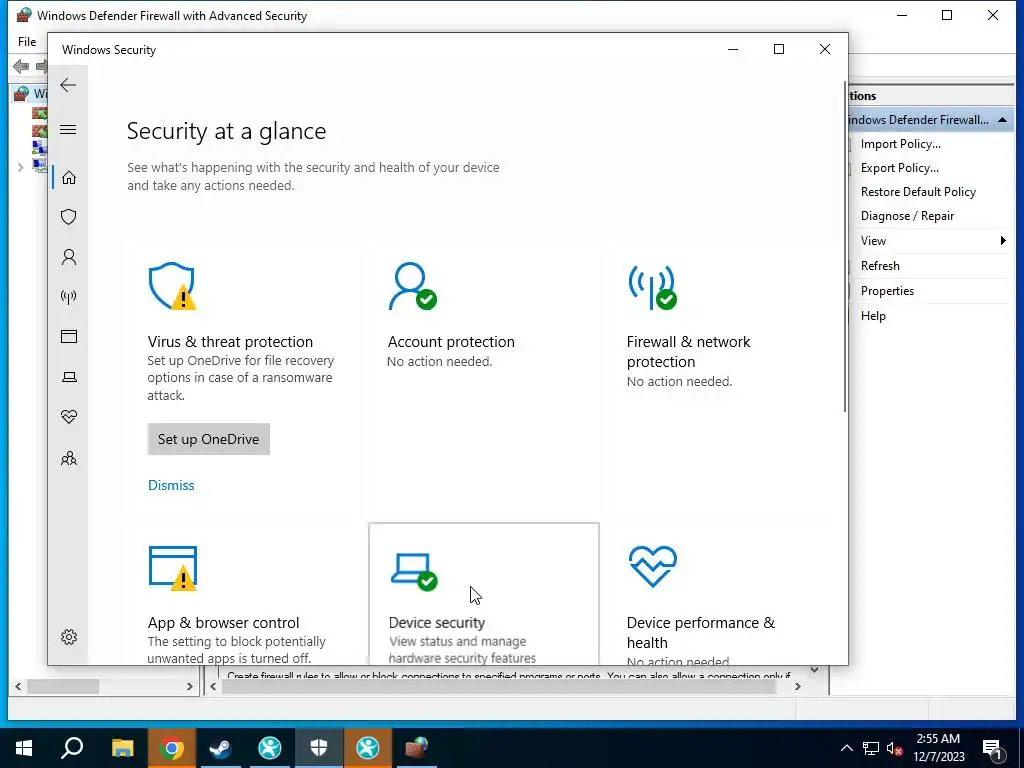Screen dimensions: 1024x768
Task: Click left pane horizontal scrollbar thumb
Action: (63, 686)
